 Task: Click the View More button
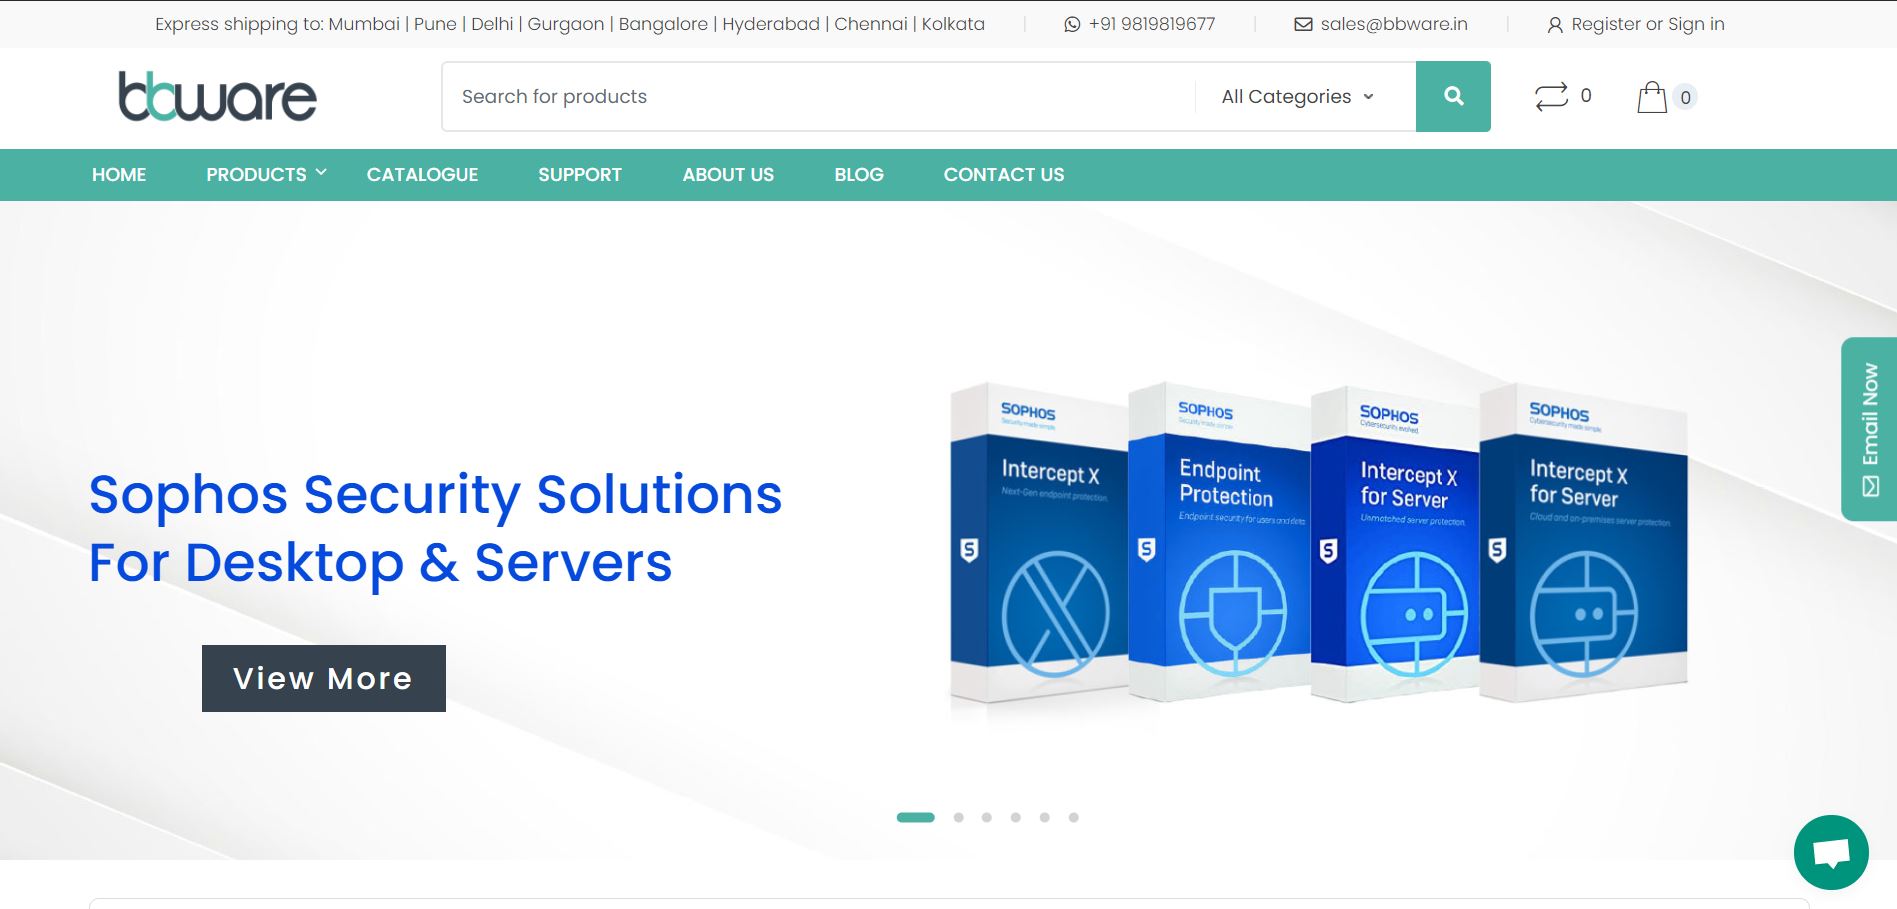pyautogui.click(x=324, y=678)
